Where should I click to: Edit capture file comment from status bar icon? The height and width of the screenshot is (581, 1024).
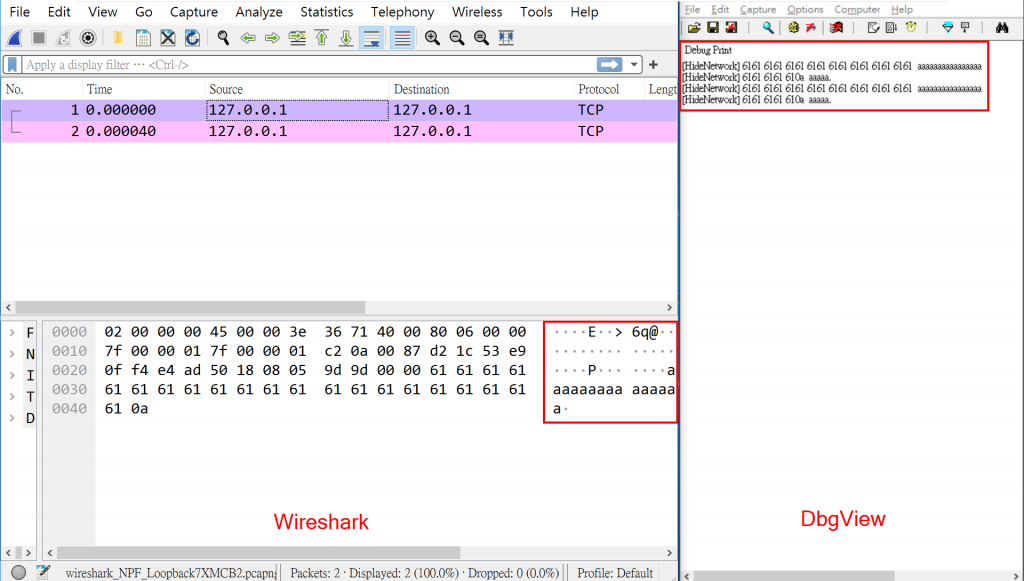43,573
